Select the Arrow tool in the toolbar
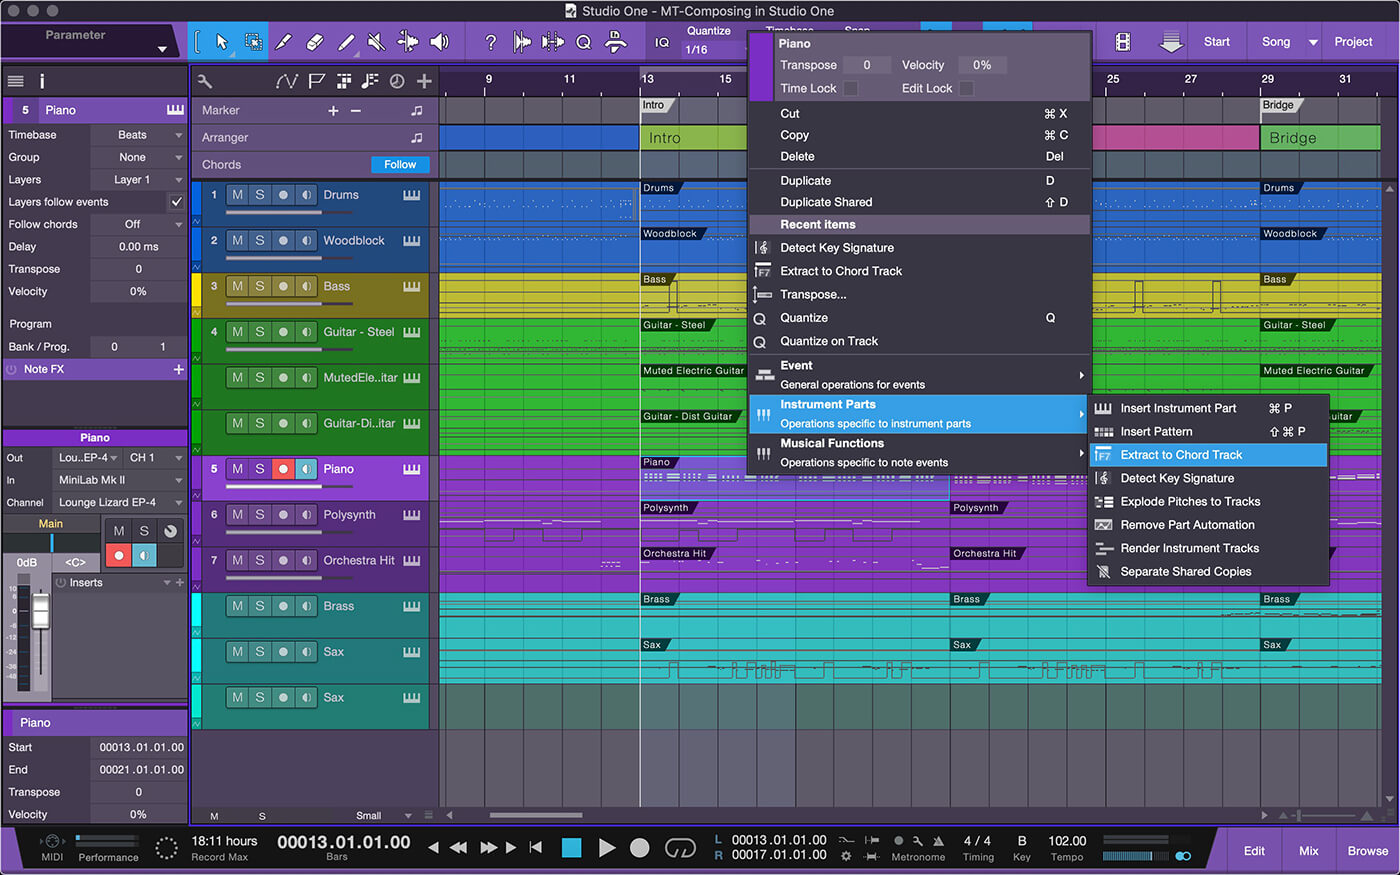Image resolution: width=1400 pixels, height=875 pixels. (x=222, y=42)
